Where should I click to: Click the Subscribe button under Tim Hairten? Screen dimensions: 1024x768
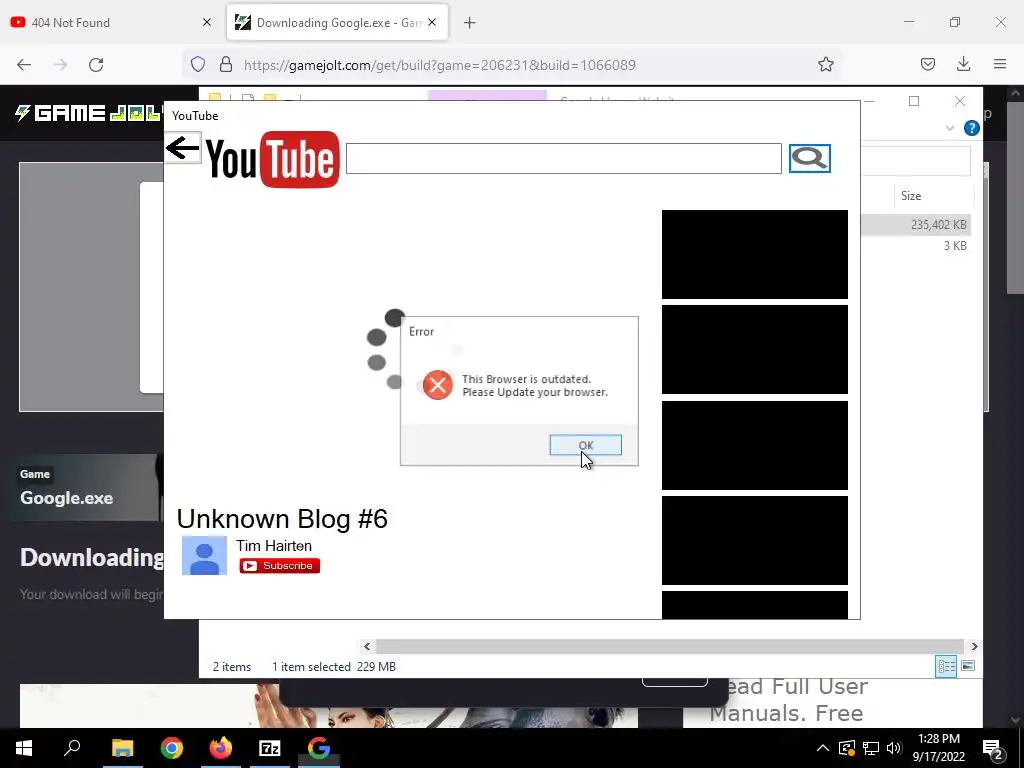(x=280, y=566)
